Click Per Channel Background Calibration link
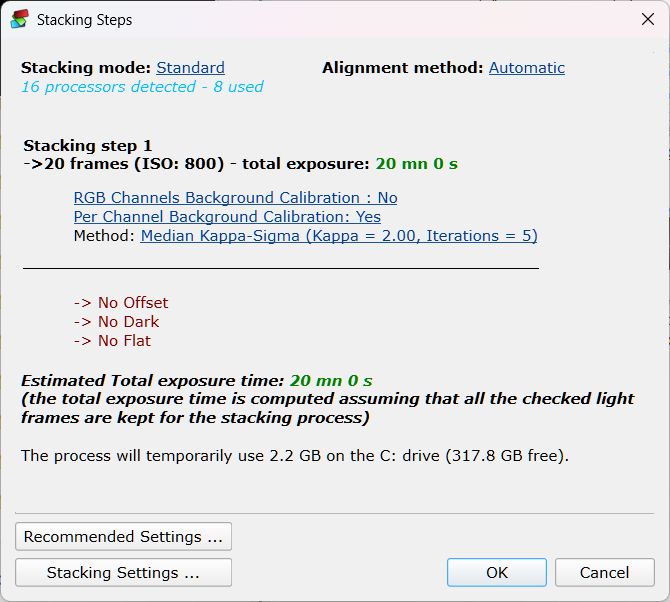The image size is (670, 602). click(227, 217)
